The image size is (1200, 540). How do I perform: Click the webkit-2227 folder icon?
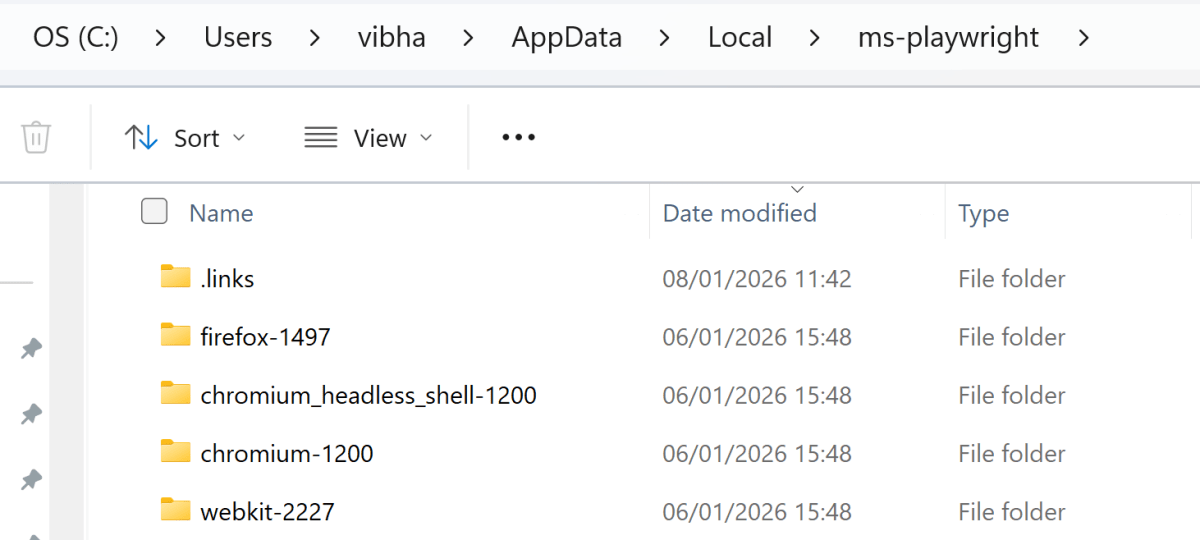[x=175, y=511]
